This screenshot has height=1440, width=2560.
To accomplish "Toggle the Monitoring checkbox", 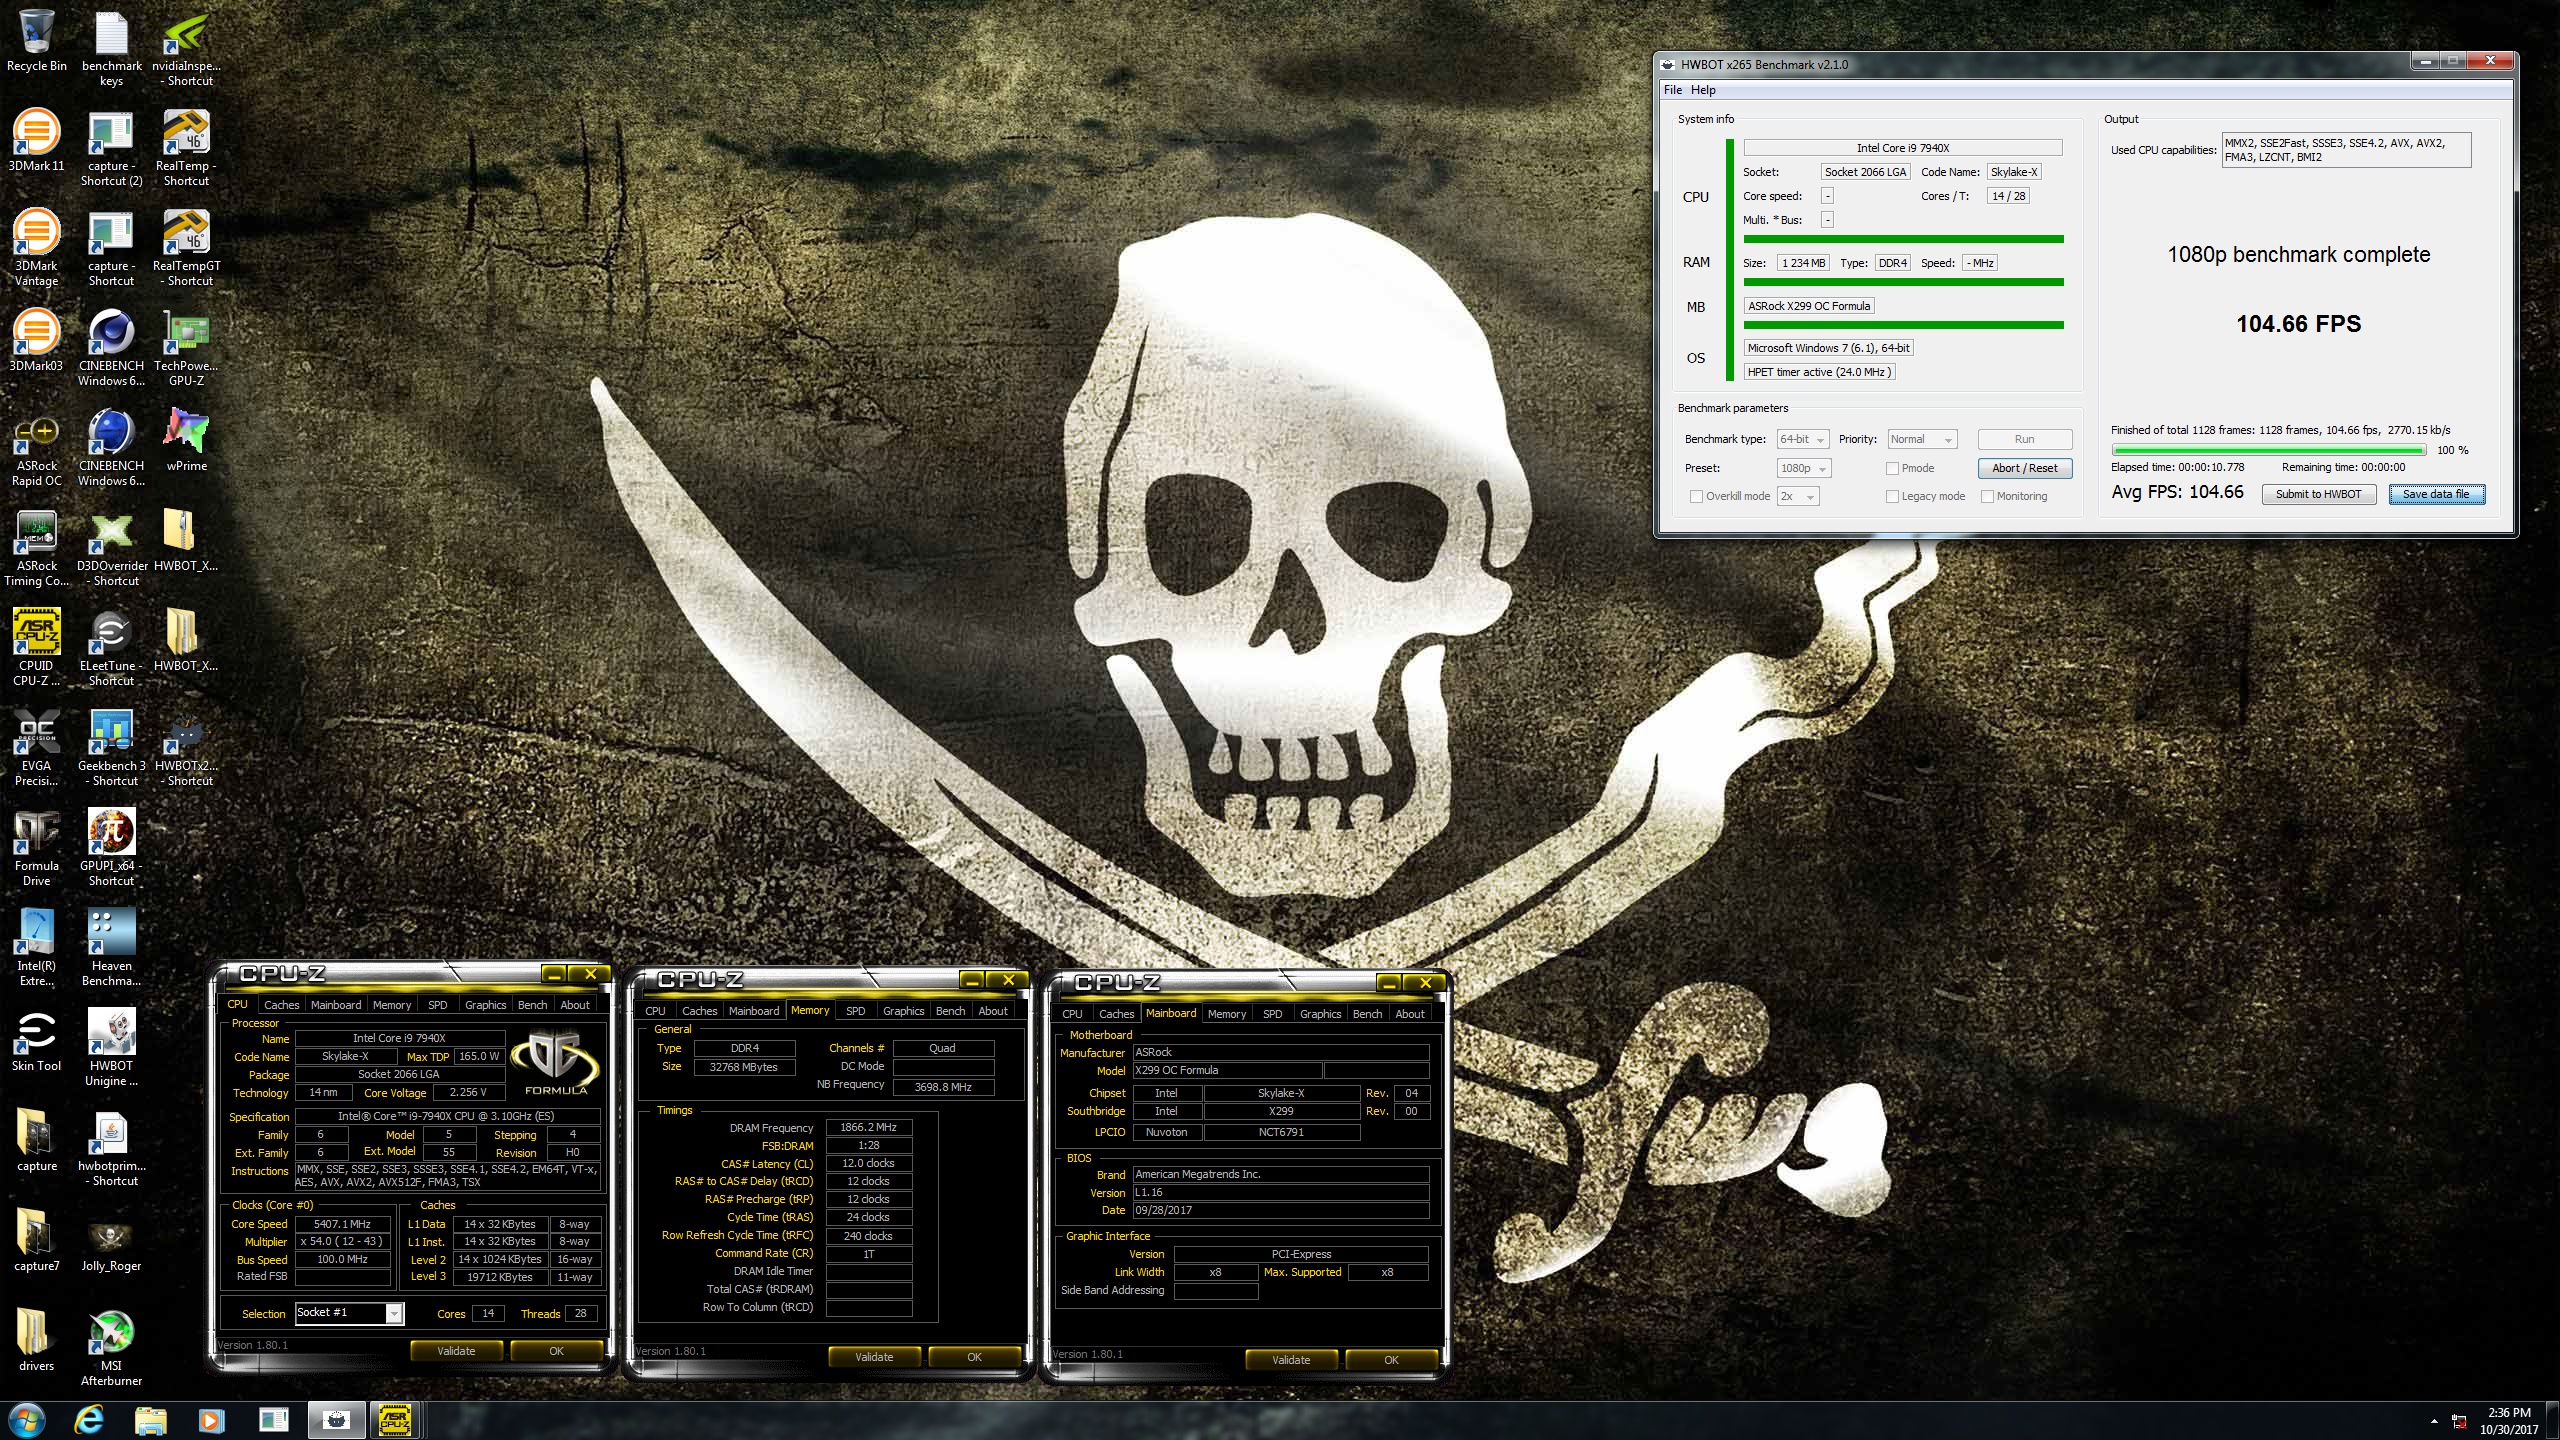I will [1987, 496].
